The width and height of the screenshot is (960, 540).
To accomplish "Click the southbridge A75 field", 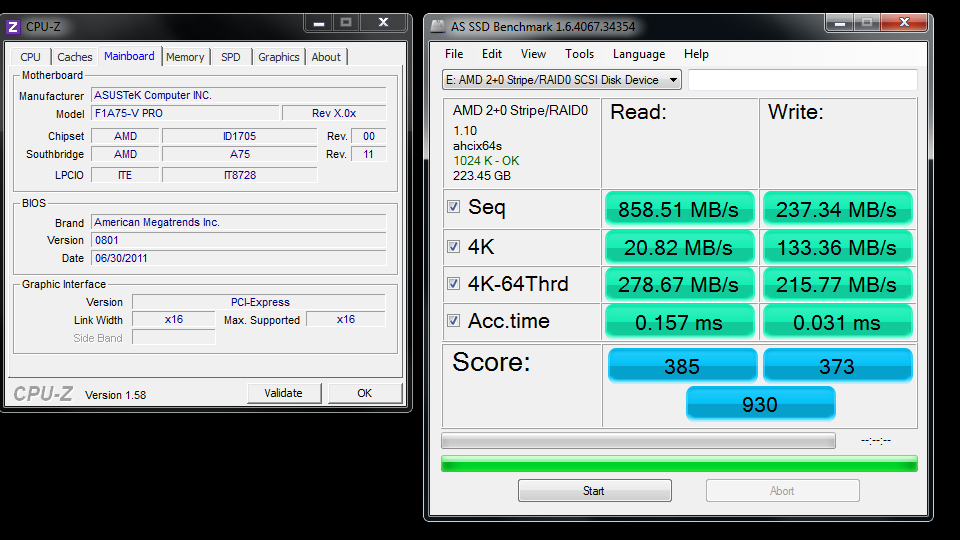I will pos(239,154).
